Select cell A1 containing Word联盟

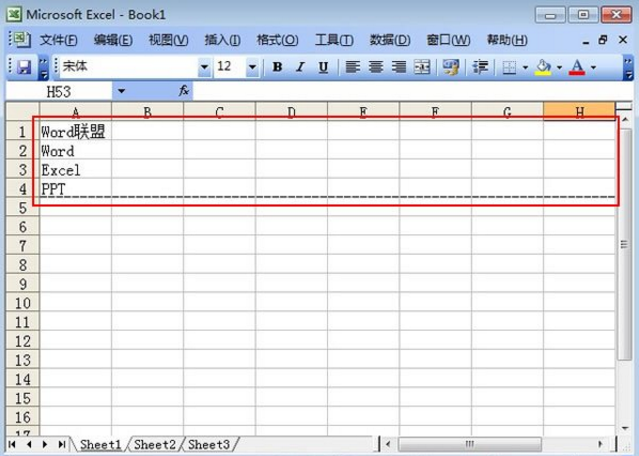(75, 132)
